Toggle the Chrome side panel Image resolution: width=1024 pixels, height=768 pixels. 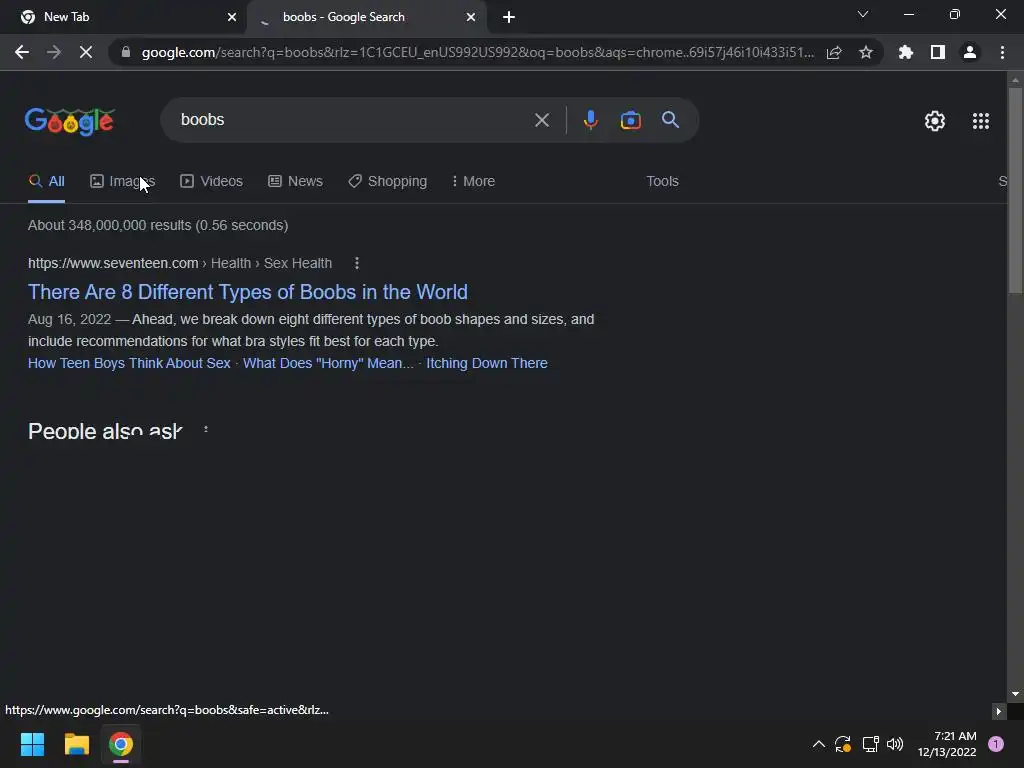(x=938, y=52)
